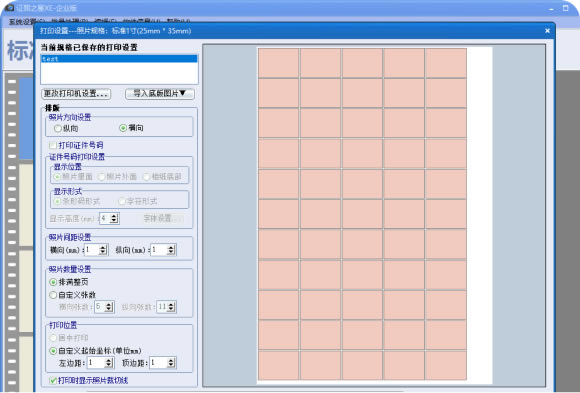Click the 左边距 stepper arrows

pos(108,363)
